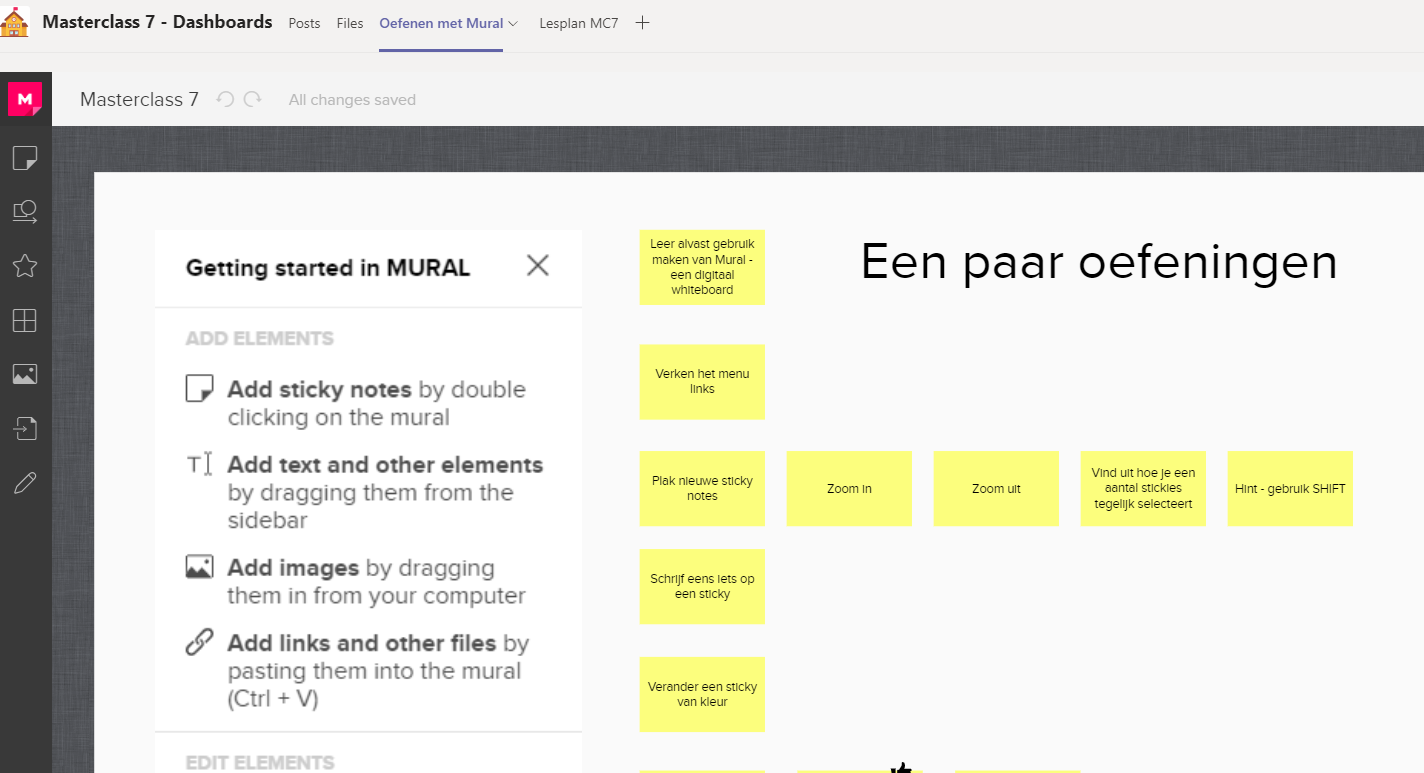Click the redo arrow in the Mural toolbar

click(x=253, y=99)
